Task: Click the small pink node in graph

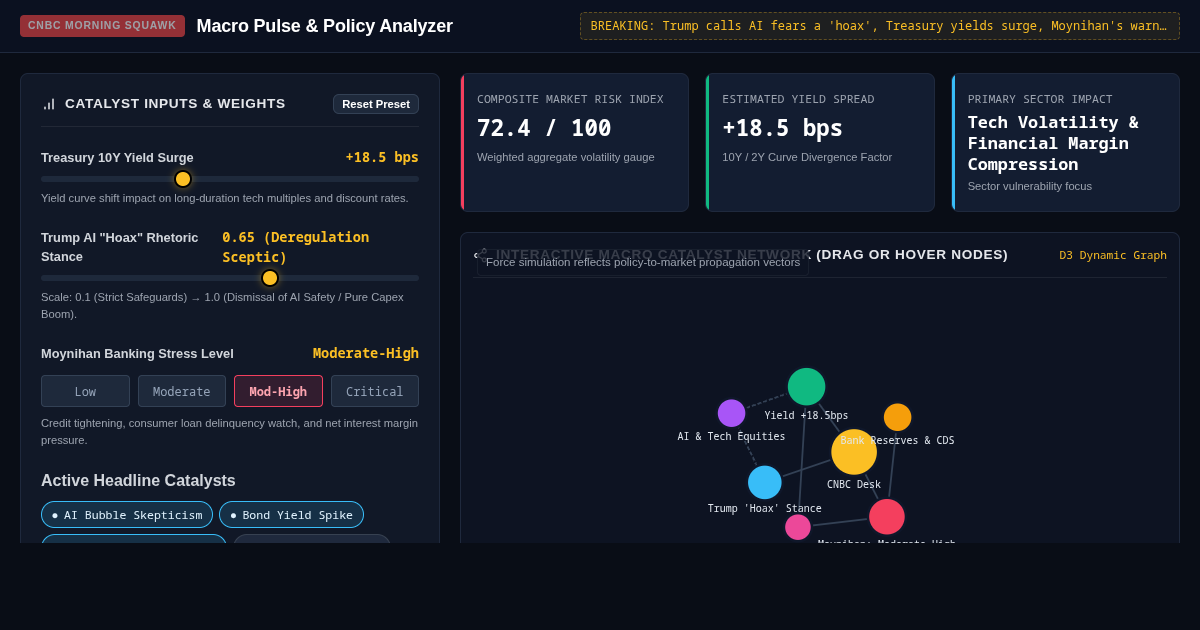Action: [x=798, y=527]
